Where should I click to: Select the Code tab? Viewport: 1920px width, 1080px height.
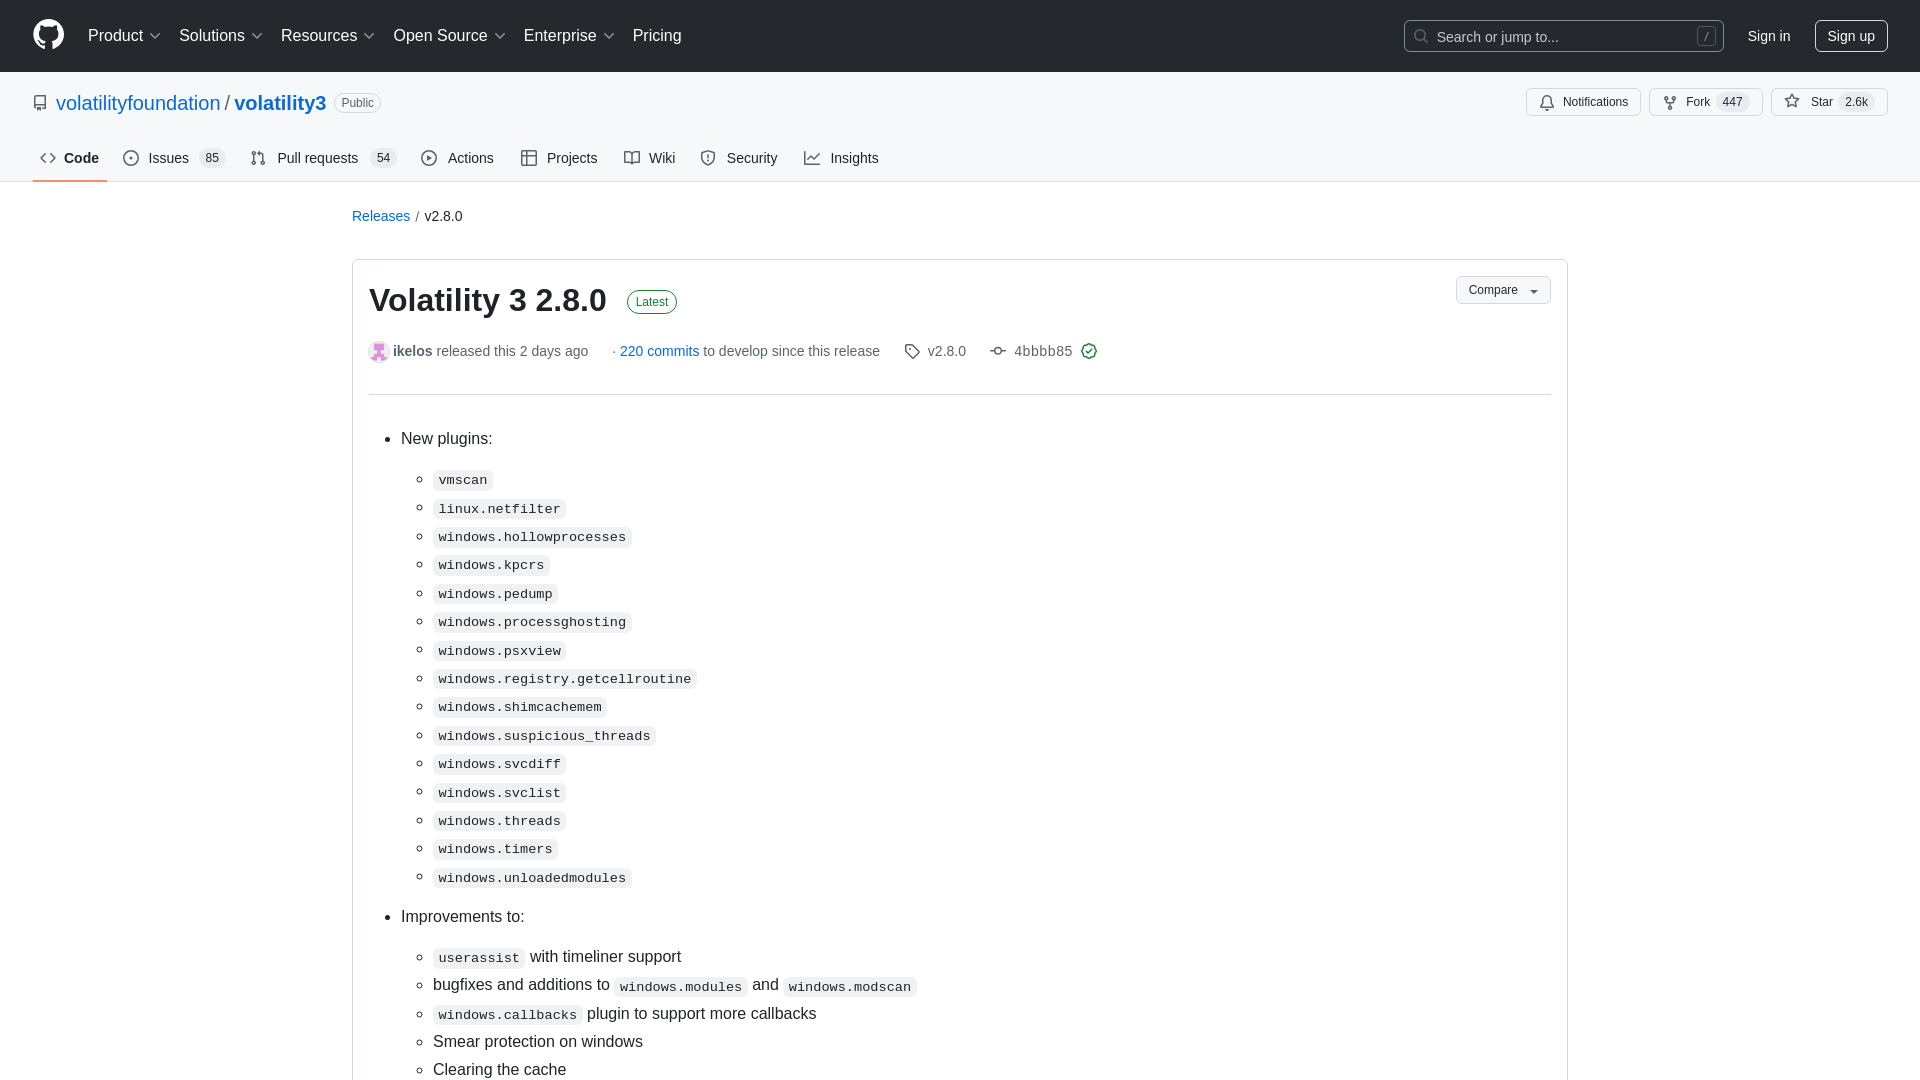point(69,157)
